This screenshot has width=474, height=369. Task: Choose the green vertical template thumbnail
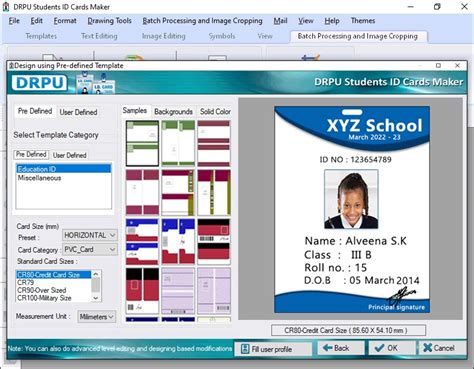pos(178,143)
